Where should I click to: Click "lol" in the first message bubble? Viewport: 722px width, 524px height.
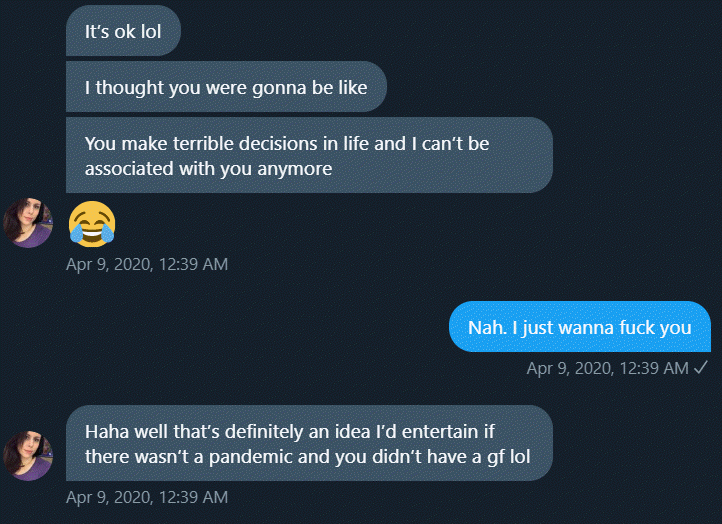(151, 32)
